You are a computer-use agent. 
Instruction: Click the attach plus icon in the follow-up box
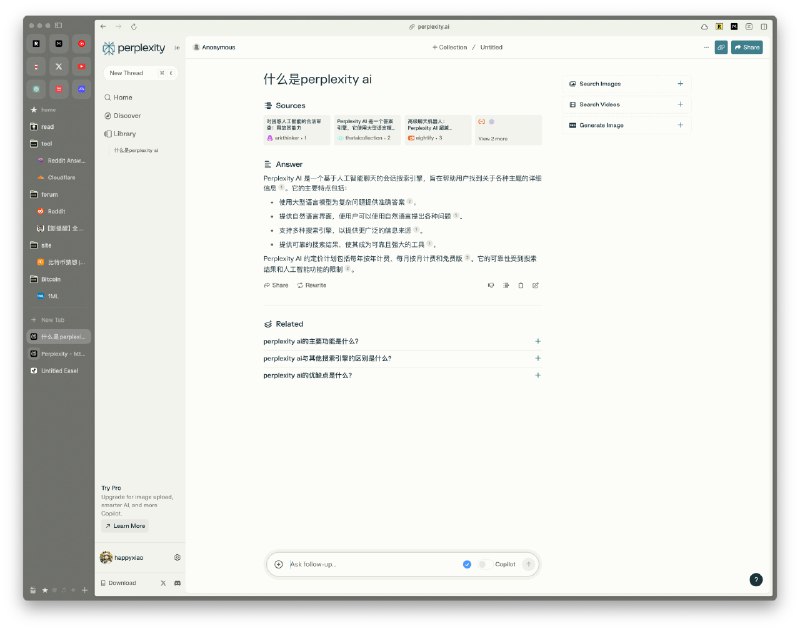(x=279, y=564)
